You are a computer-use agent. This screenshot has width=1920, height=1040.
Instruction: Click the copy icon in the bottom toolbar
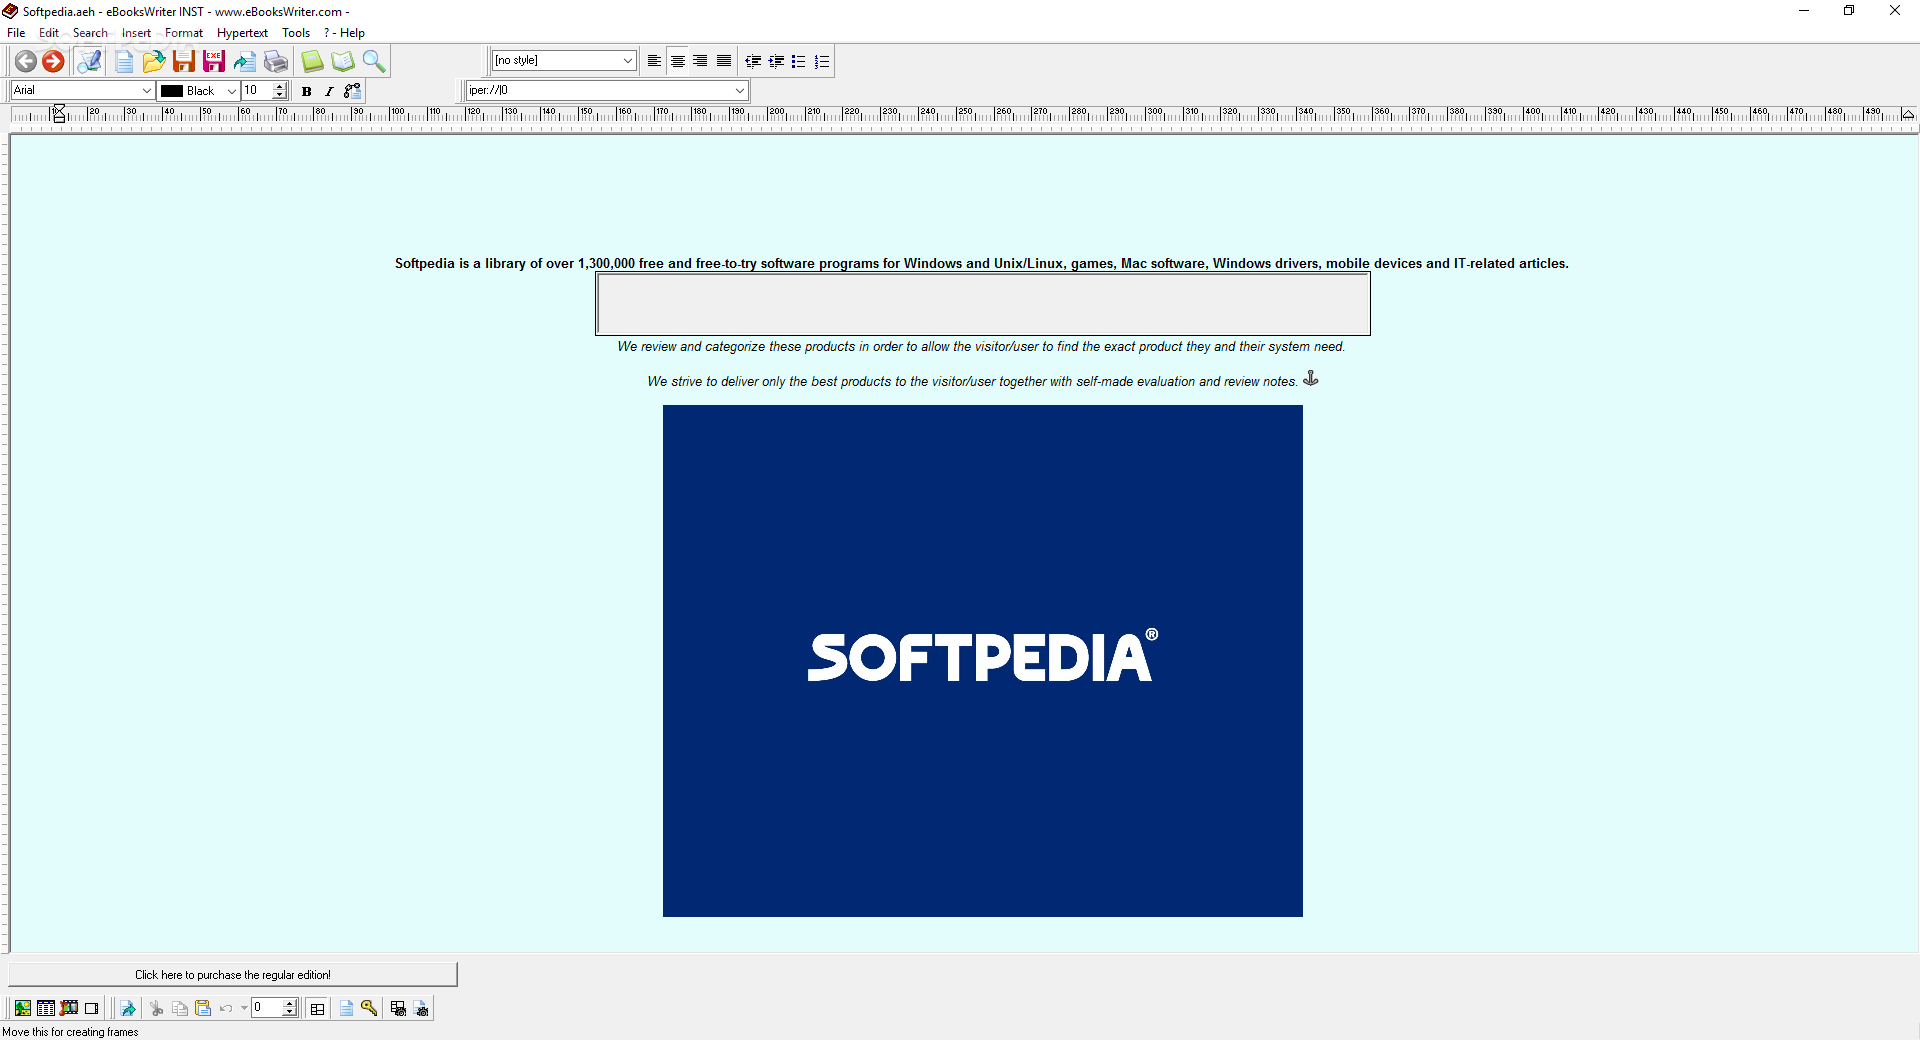click(180, 1008)
